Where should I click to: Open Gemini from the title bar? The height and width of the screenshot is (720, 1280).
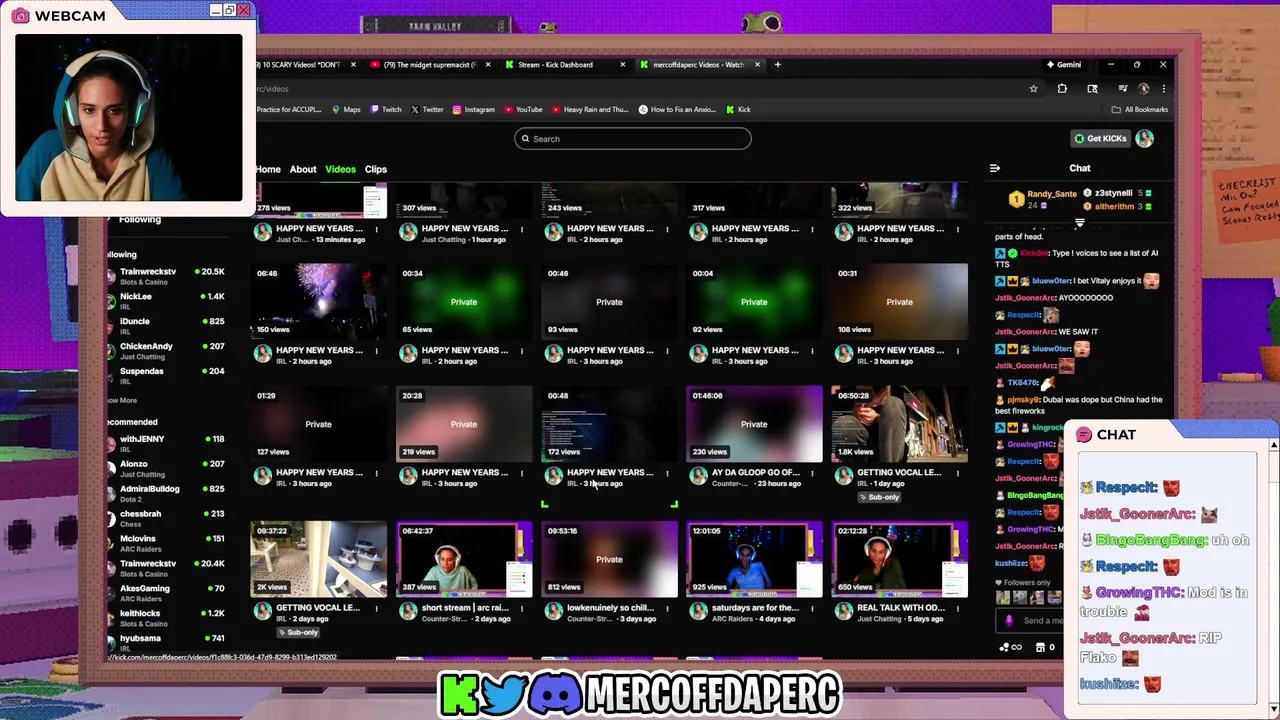1064,65
